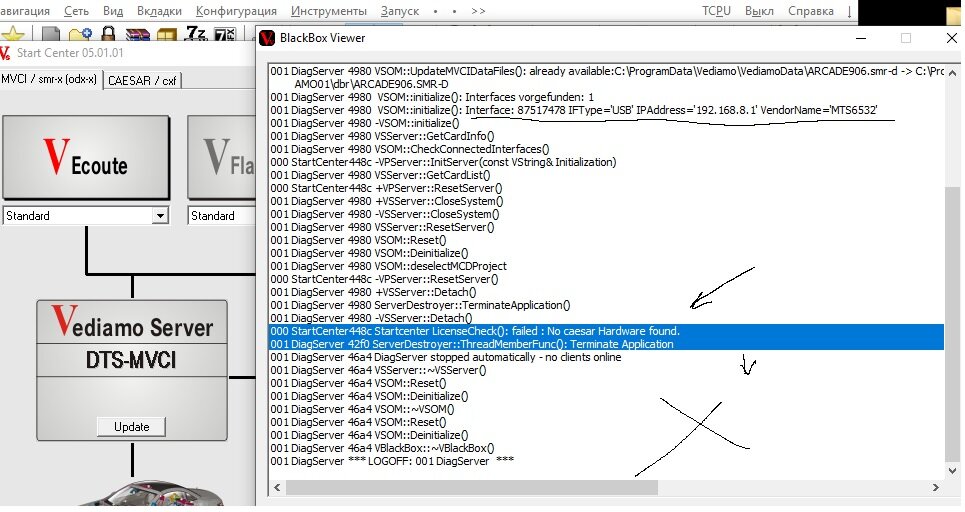This screenshot has width=965, height=512.
Task: Select log line '-VPServer::InitServer(const VString& Initialization)'
Action: pyautogui.click(x=606, y=162)
